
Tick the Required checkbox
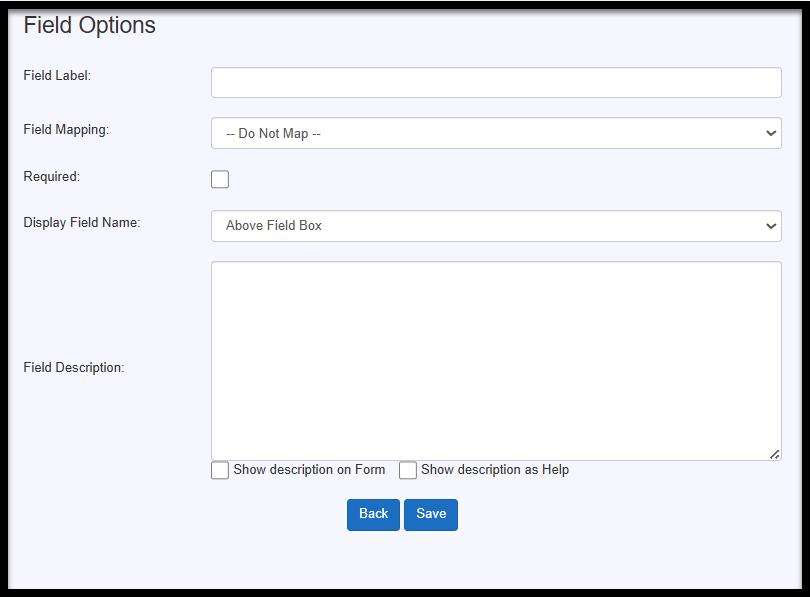(220, 179)
